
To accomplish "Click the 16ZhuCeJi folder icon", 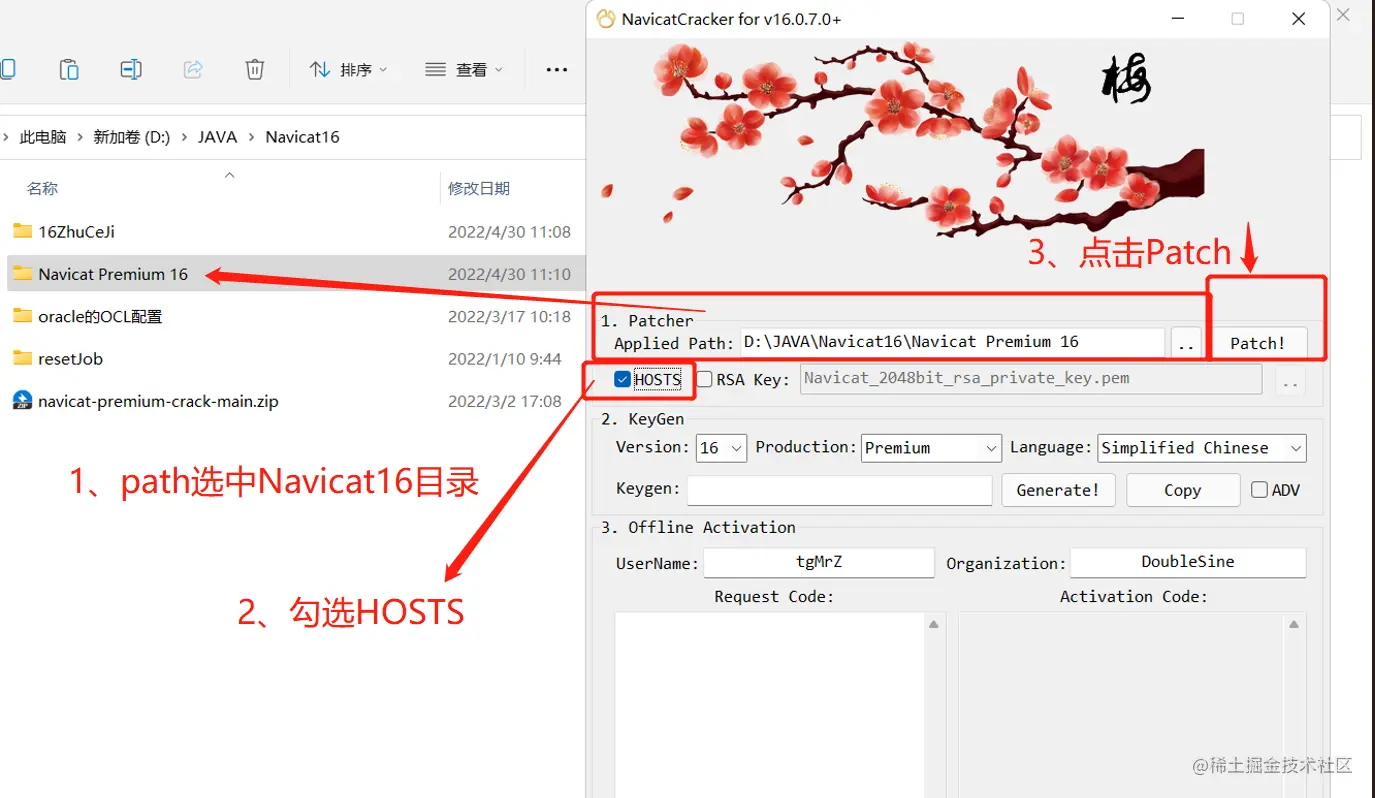I will pos(23,231).
